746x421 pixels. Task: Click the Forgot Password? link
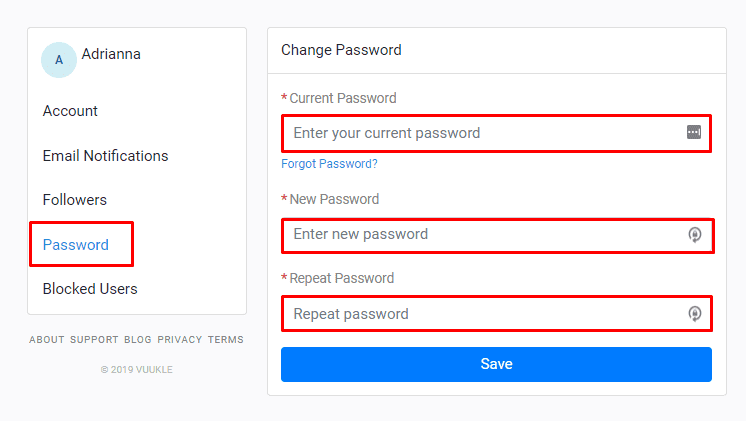[329, 164]
